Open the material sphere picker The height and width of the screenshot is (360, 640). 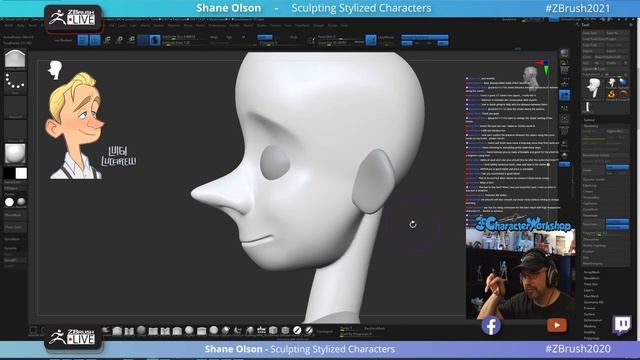coord(15,153)
